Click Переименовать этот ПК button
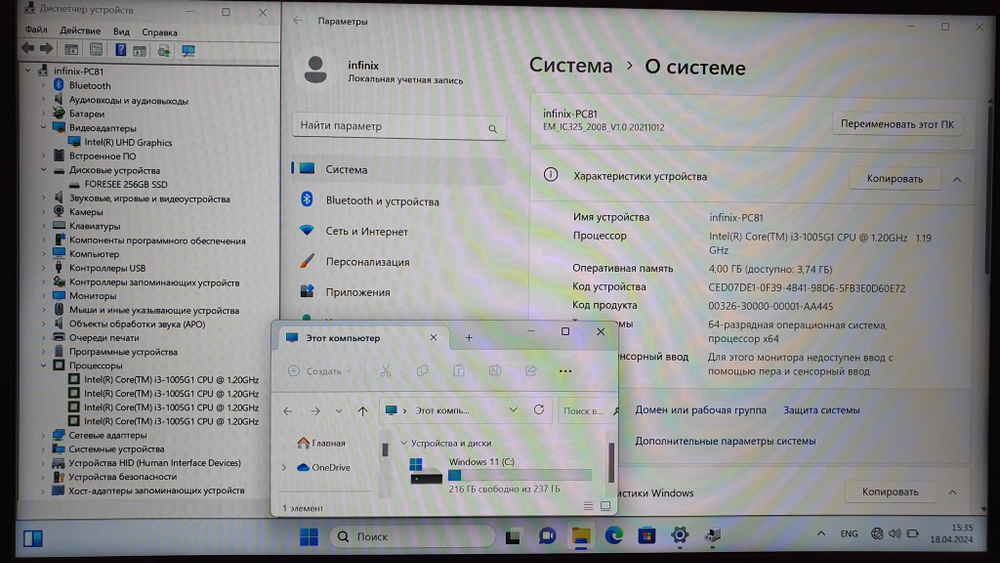Viewport: 1000px width, 563px height. click(897, 124)
